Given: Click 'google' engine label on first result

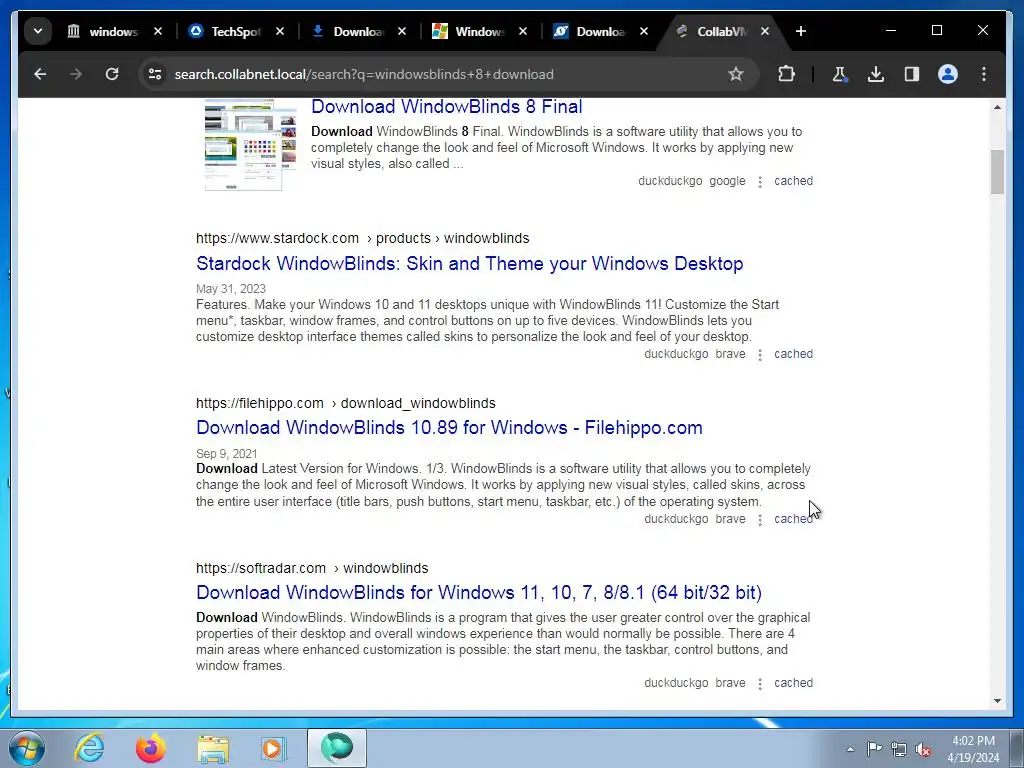Looking at the screenshot, I should click(727, 181).
